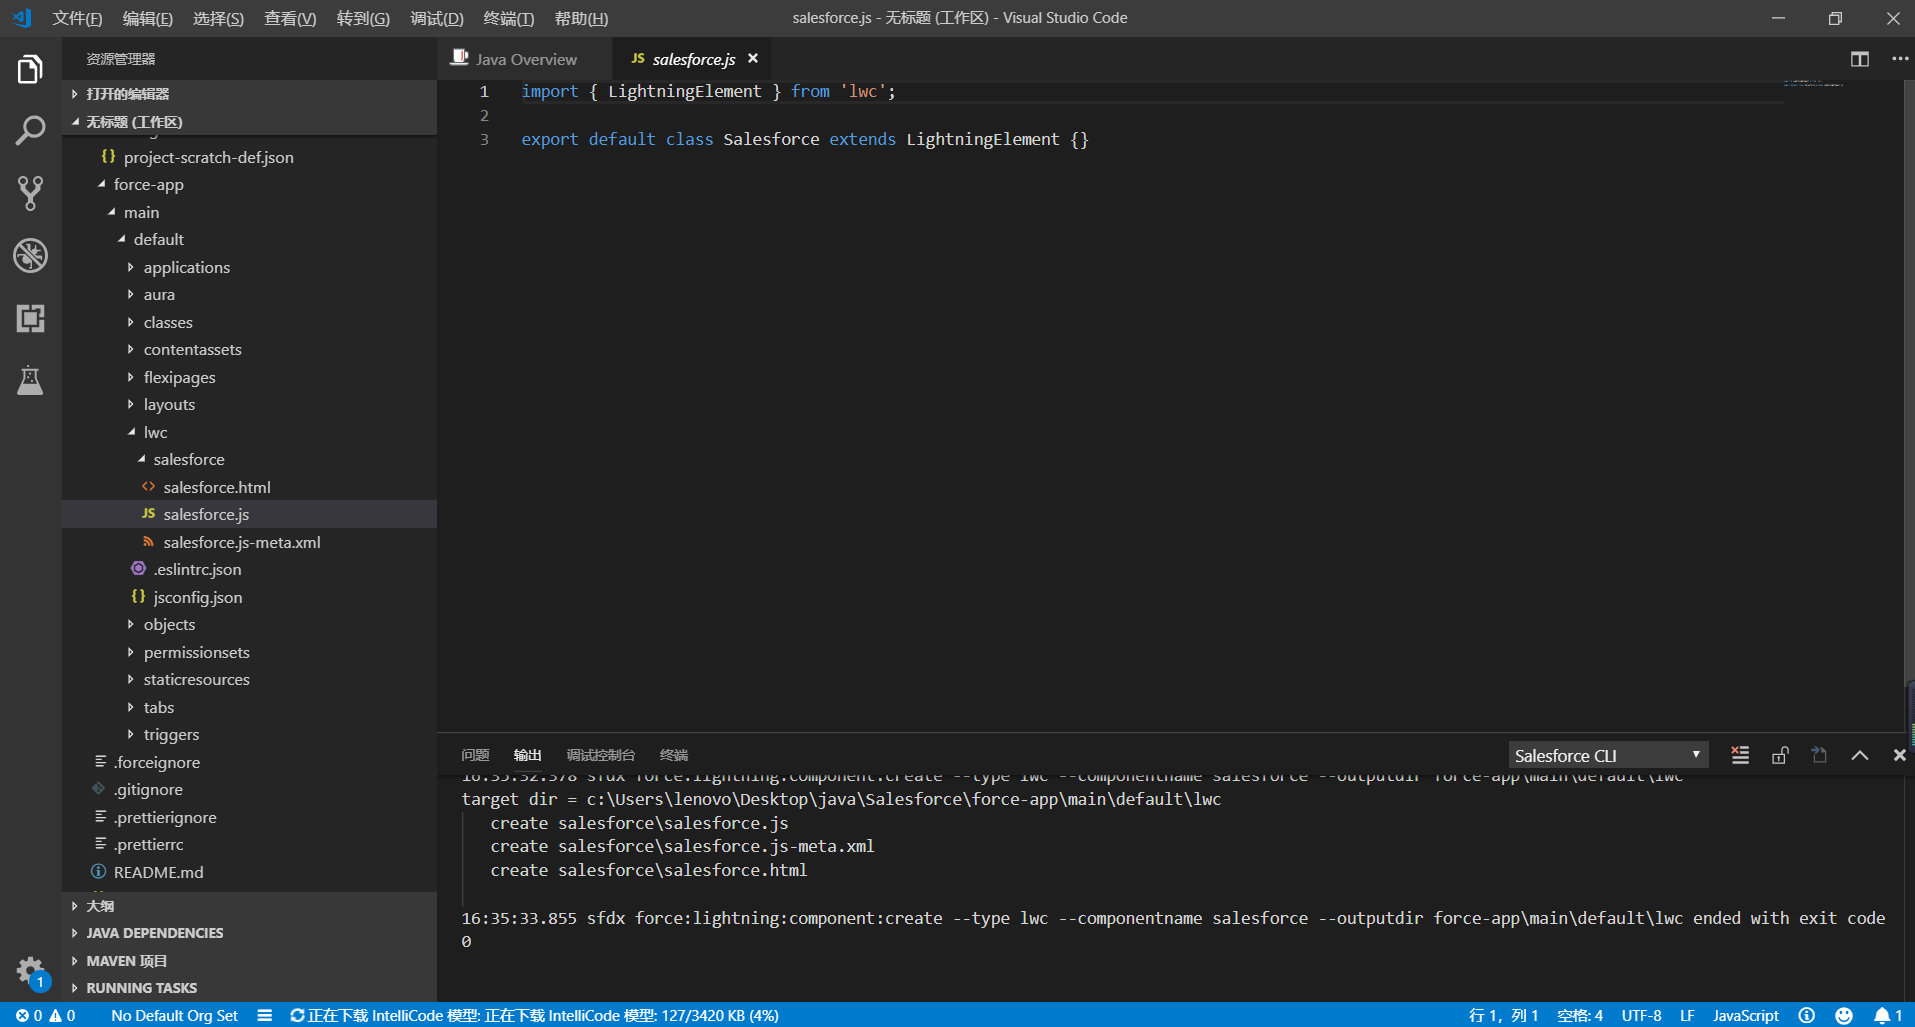Close the salesforce.js editor tab
The image size is (1915, 1027).
(x=753, y=59)
